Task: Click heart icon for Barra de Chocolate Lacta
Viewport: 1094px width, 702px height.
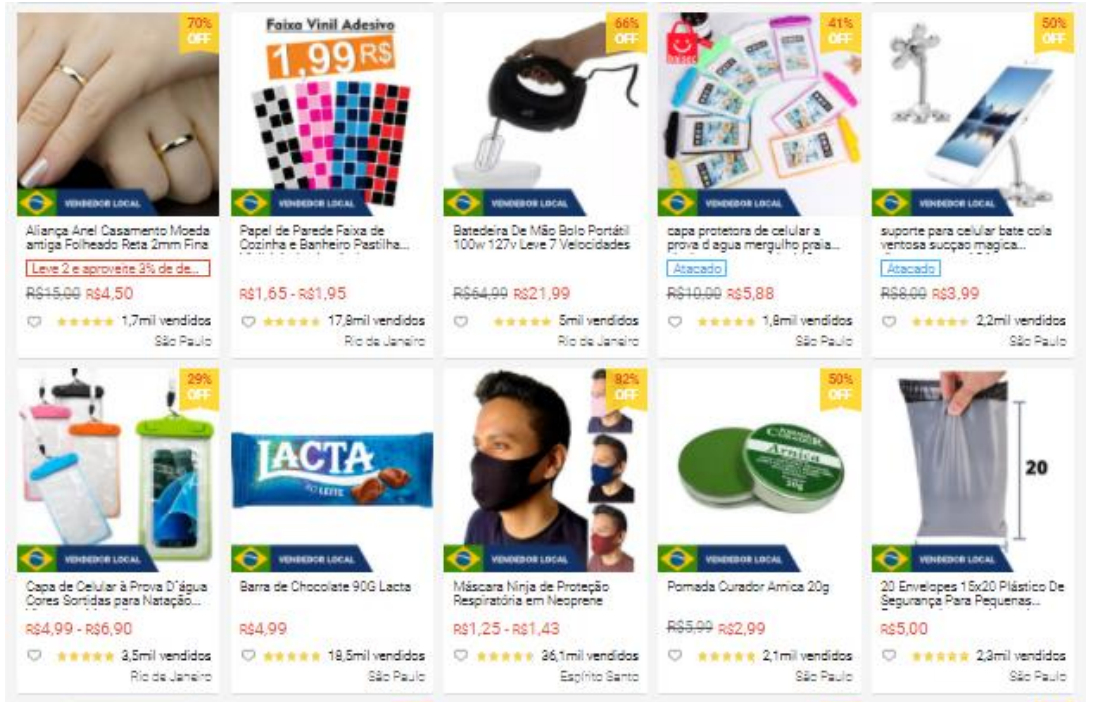Action: pyautogui.click(x=248, y=656)
